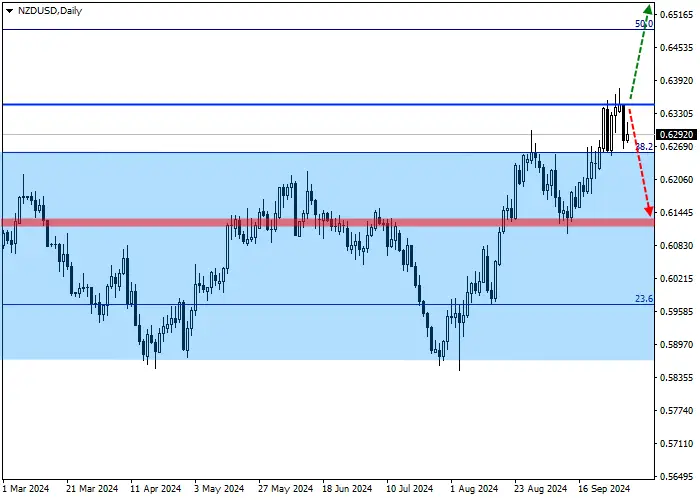
Task: Click price axis value 0.58355
Action: click(676, 377)
